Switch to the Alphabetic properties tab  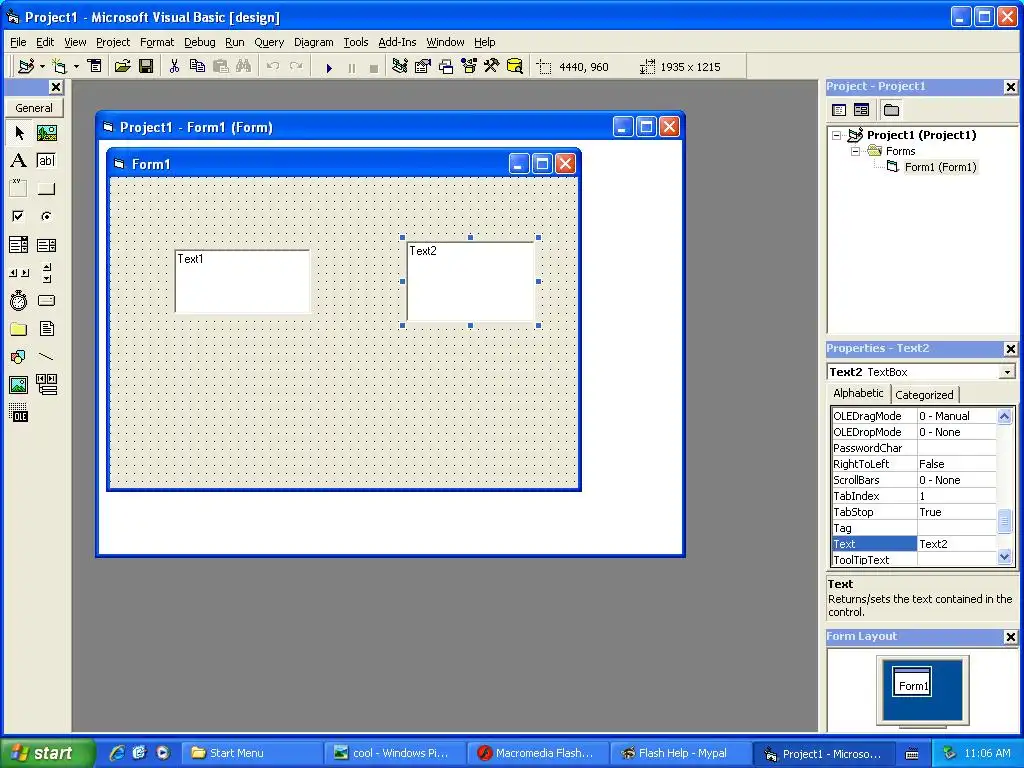(858, 393)
